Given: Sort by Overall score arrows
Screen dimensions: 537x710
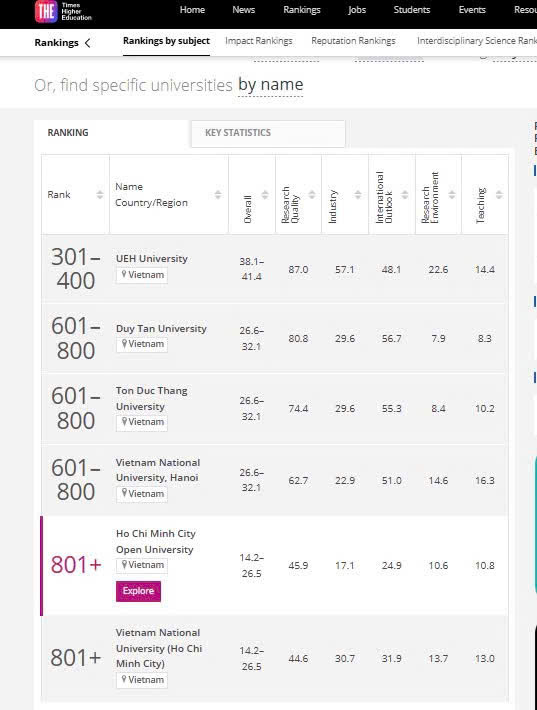Looking at the screenshot, I should point(265,195).
